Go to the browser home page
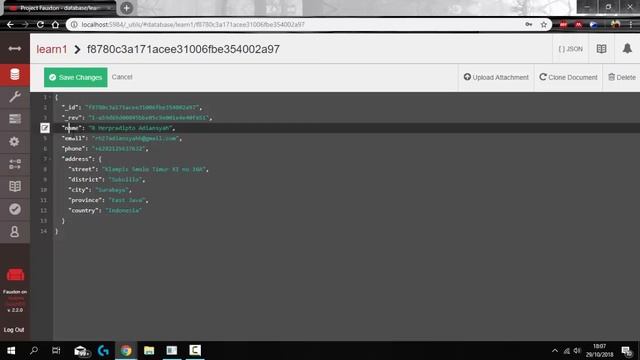The image size is (640, 360). [56, 24]
